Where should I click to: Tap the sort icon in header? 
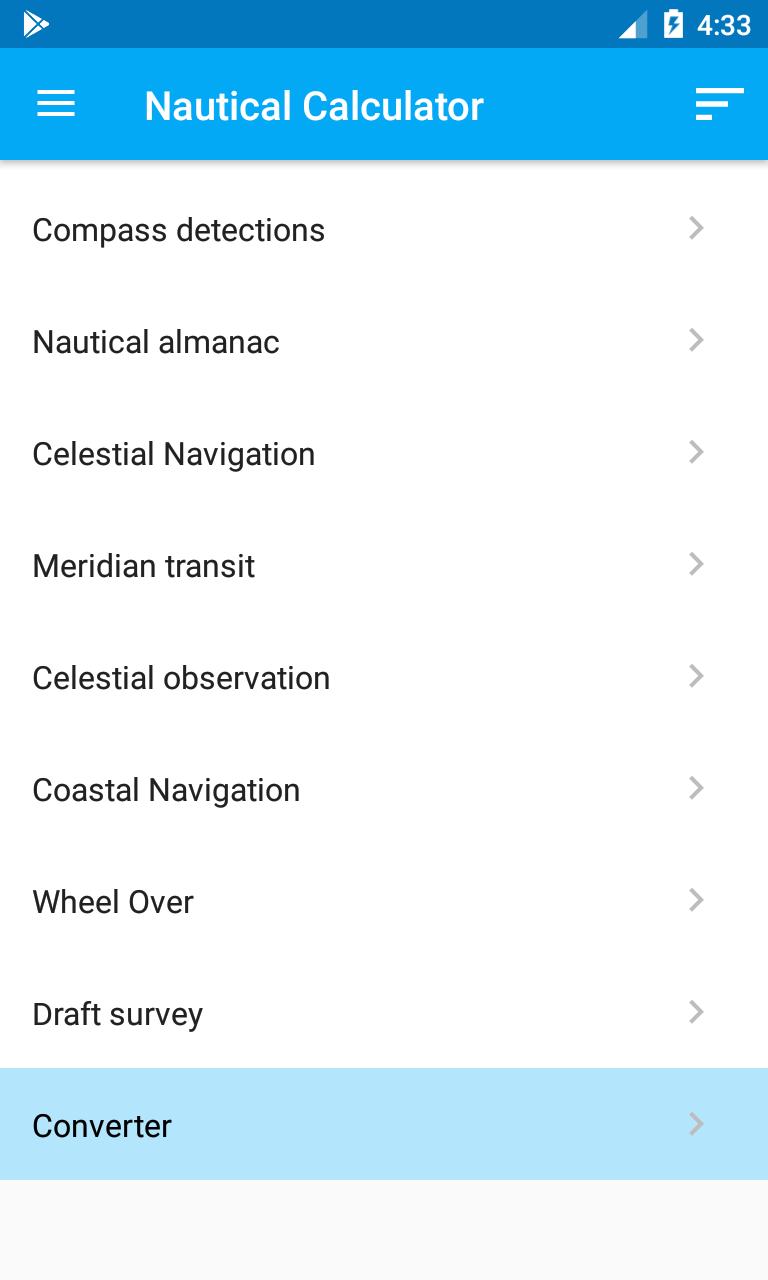click(720, 104)
